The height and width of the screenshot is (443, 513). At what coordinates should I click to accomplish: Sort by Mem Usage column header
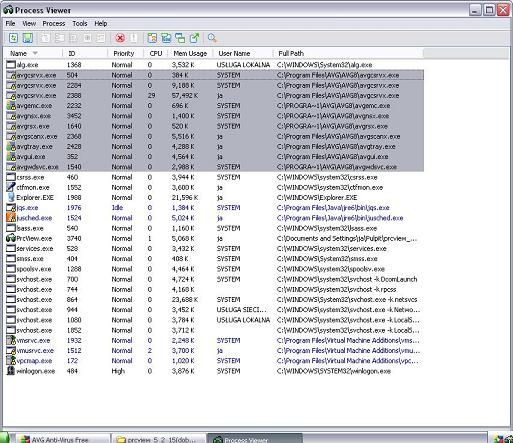tap(190, 53)
